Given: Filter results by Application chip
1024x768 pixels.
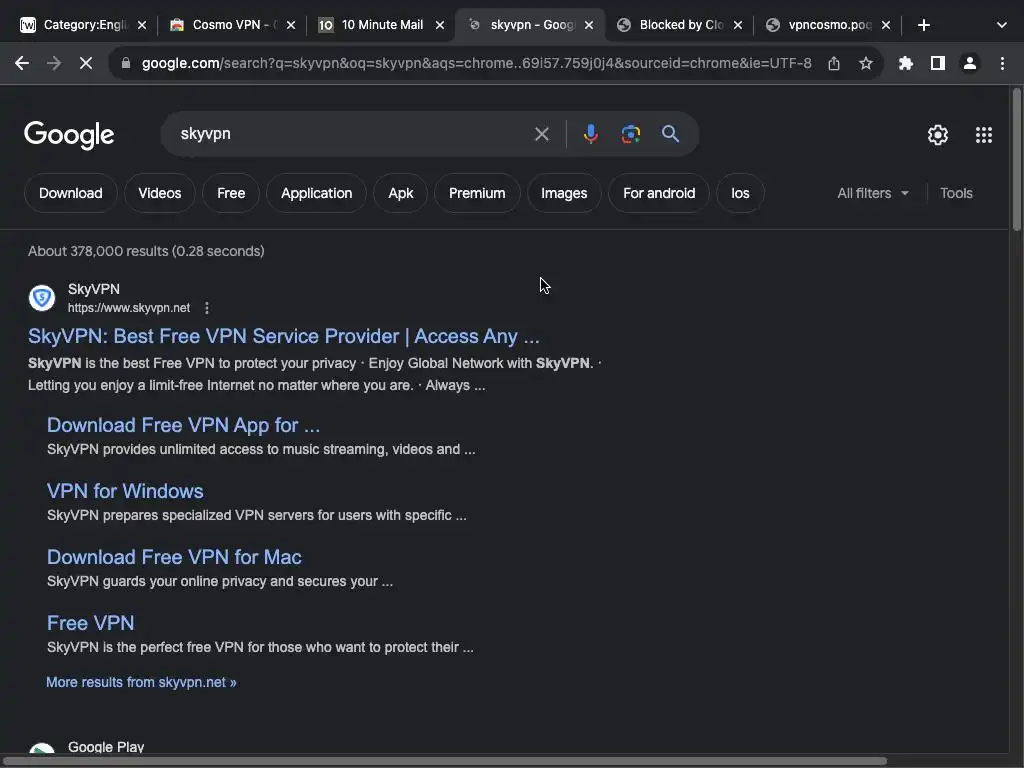Looking at the screenshot, I should pos(317,193).
